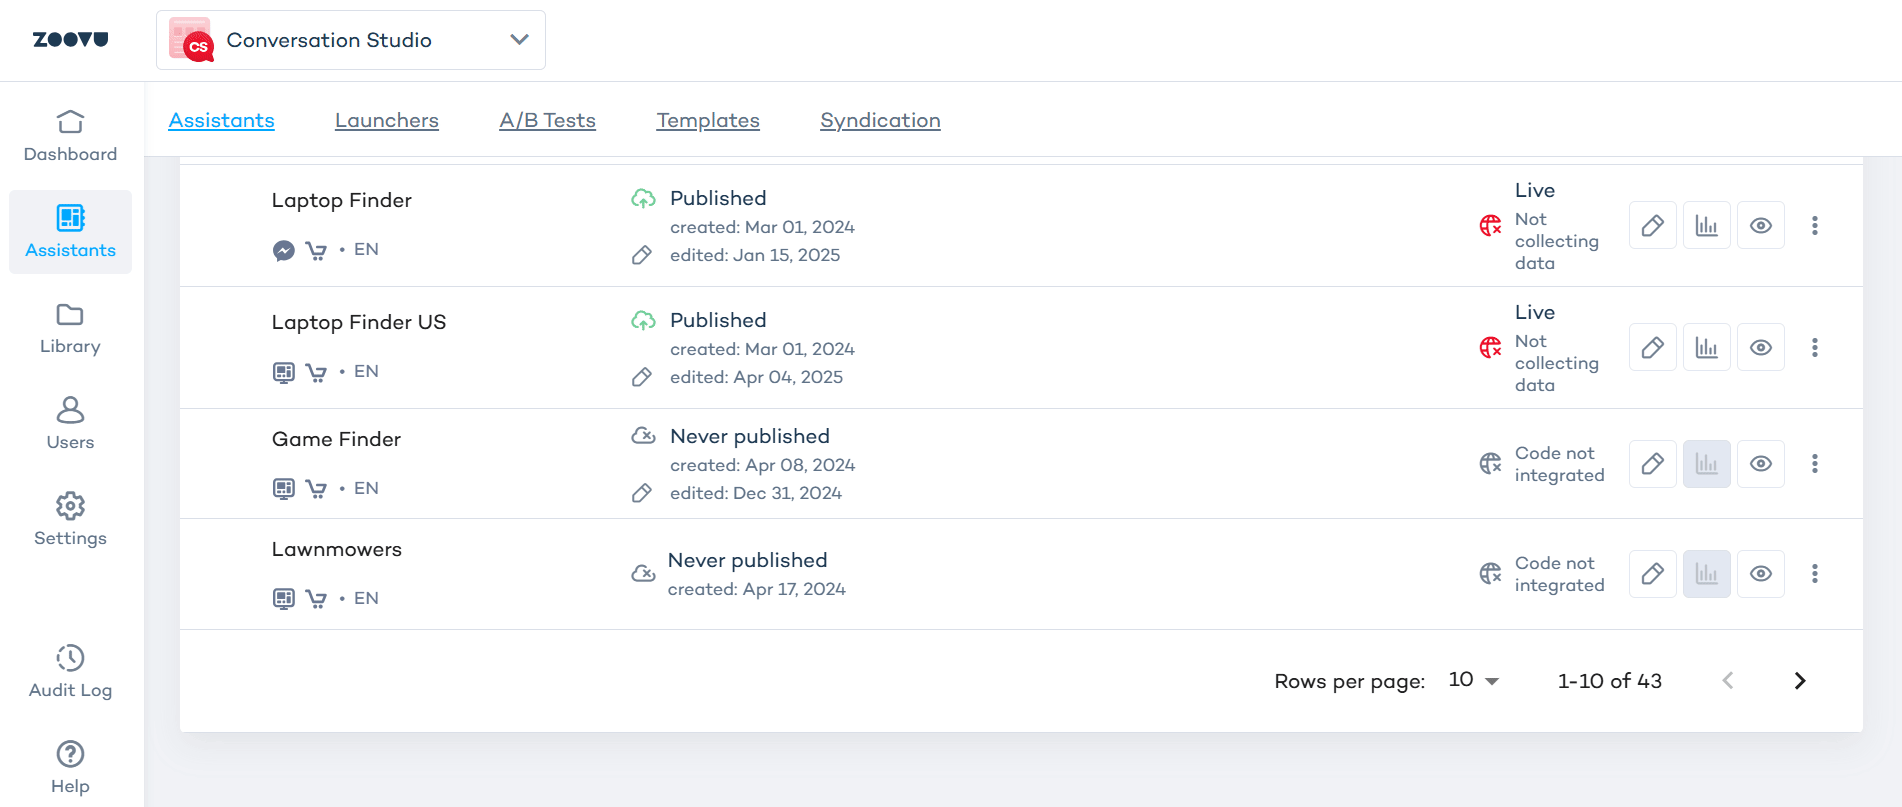1902x807 pixels.
Task: Click the Not collecting data globe for Laptop Finder
Action: [1491, 226]
